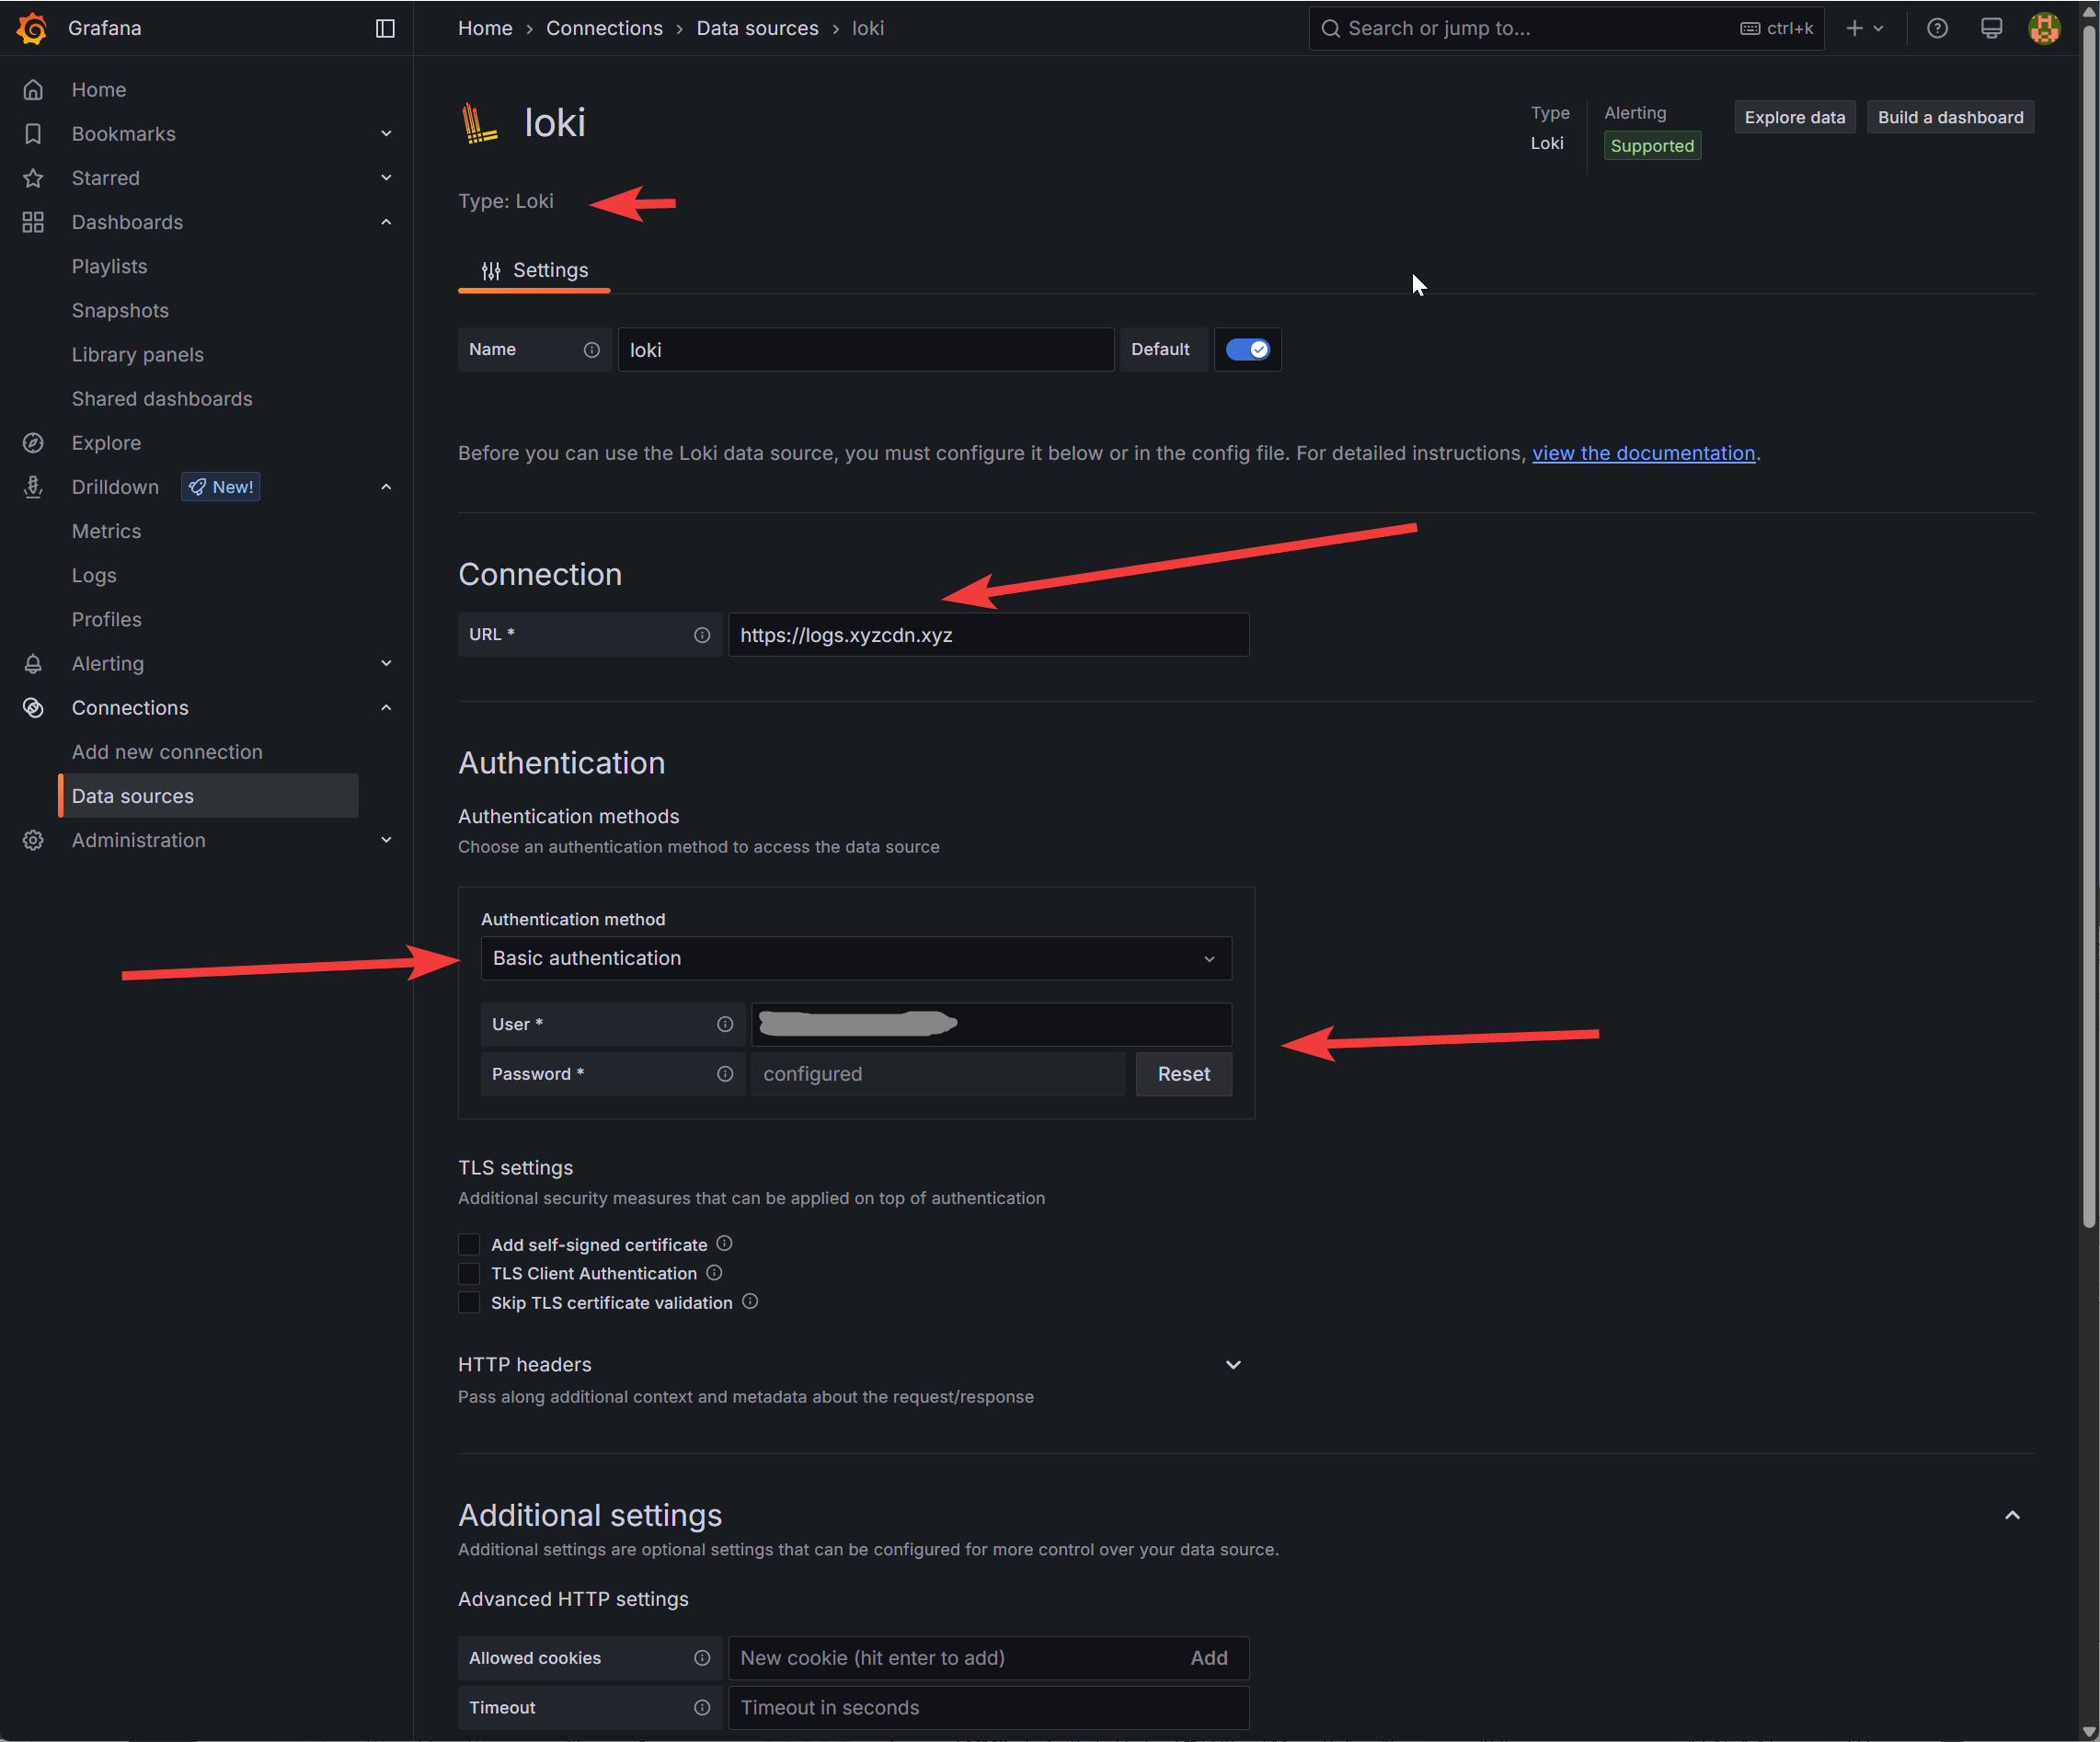2100x1742 pixels.
Task: Click info icon for Skip TLS validation
Action: (x=750, y=1301)
